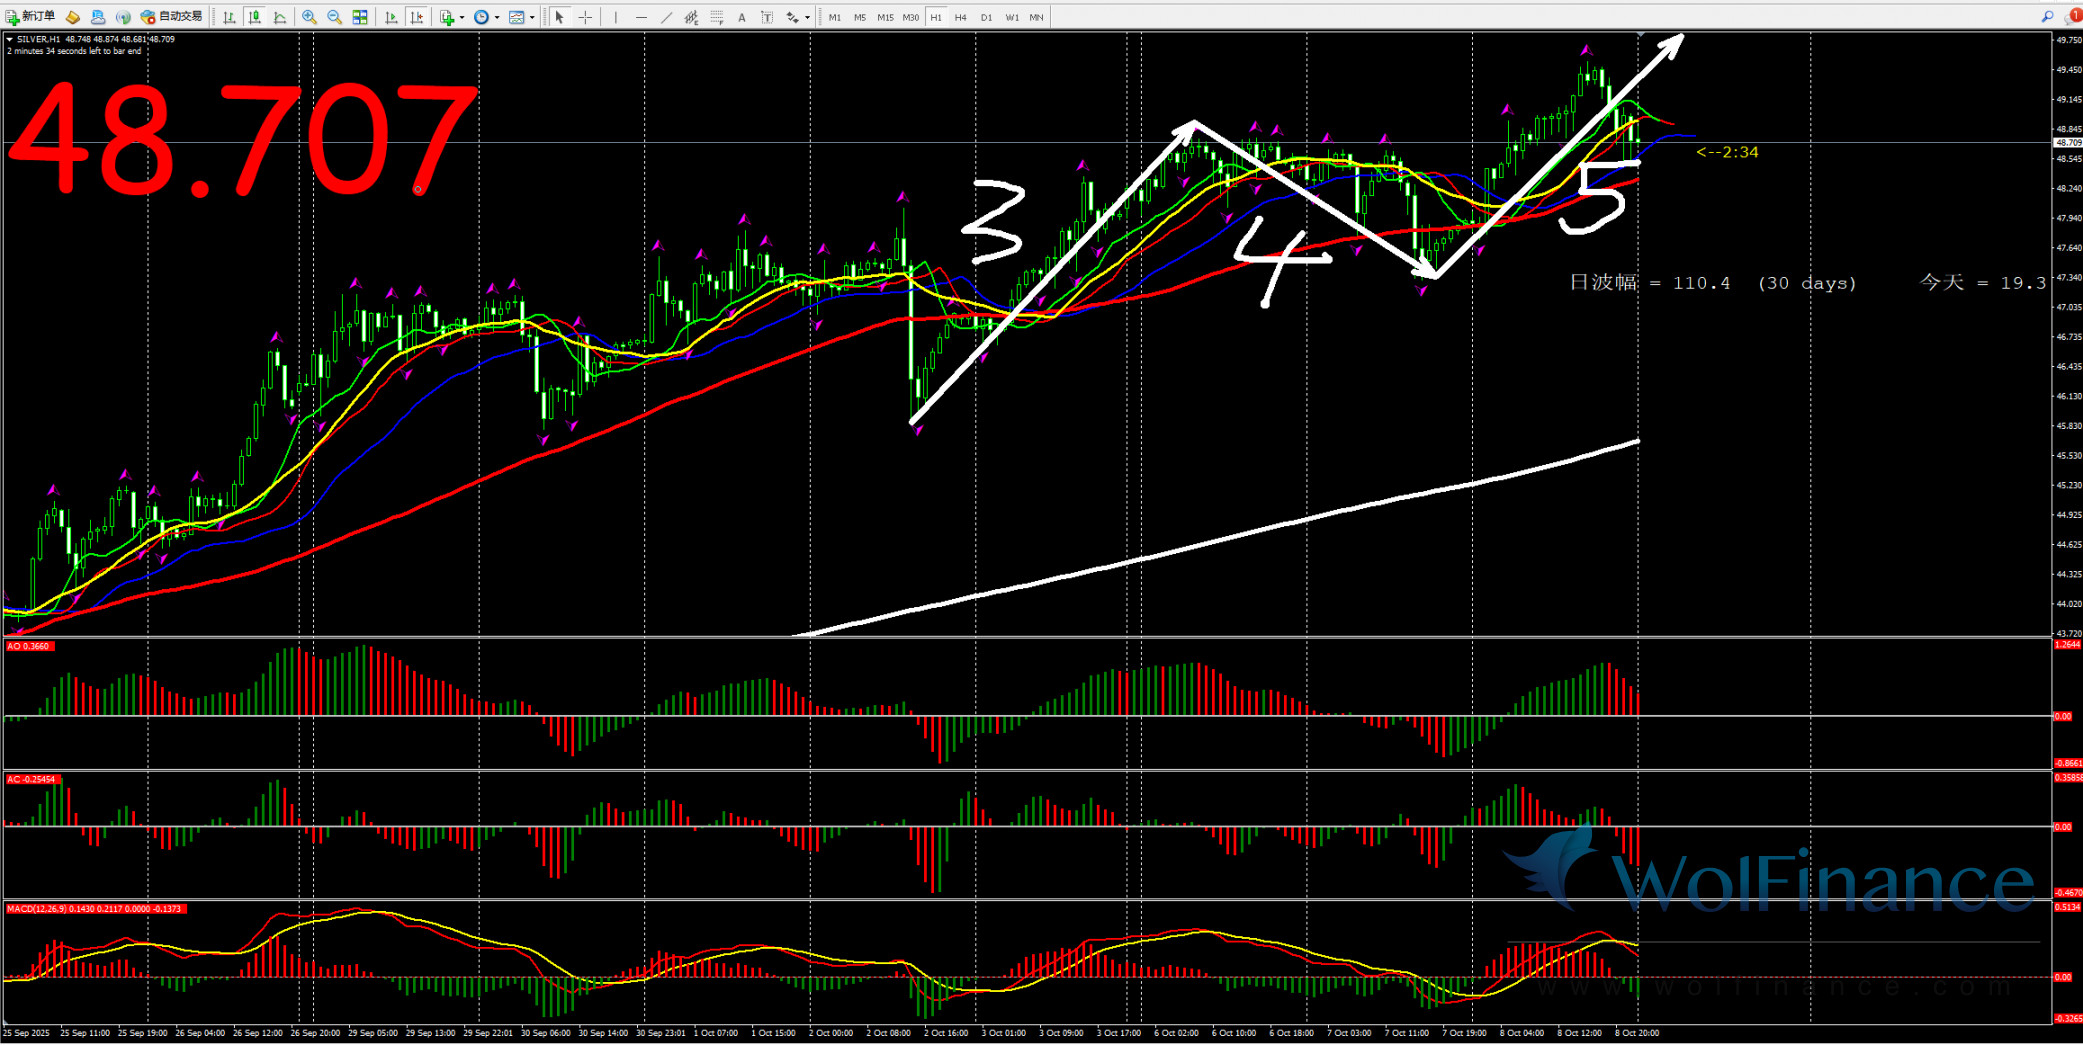Expand the periodicity clock dropdown

[497, 17]
